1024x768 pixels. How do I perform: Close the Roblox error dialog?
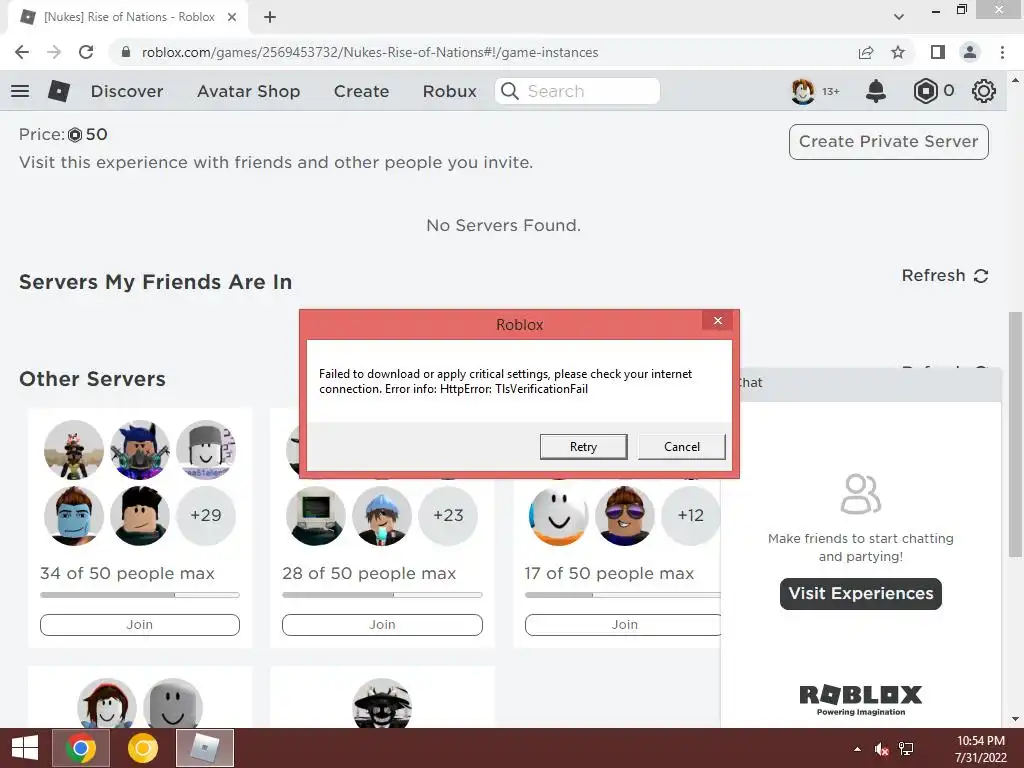pos(718,321)
